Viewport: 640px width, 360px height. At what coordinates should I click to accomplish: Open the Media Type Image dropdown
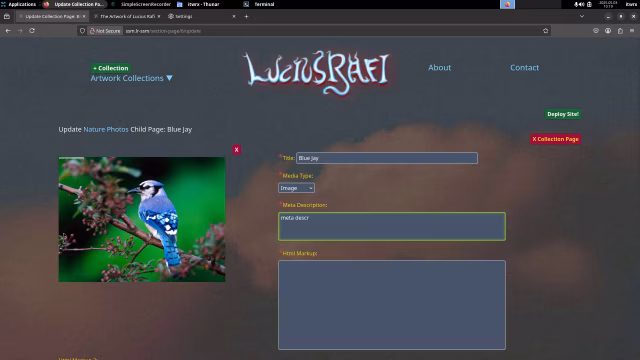tap(296, 188)
